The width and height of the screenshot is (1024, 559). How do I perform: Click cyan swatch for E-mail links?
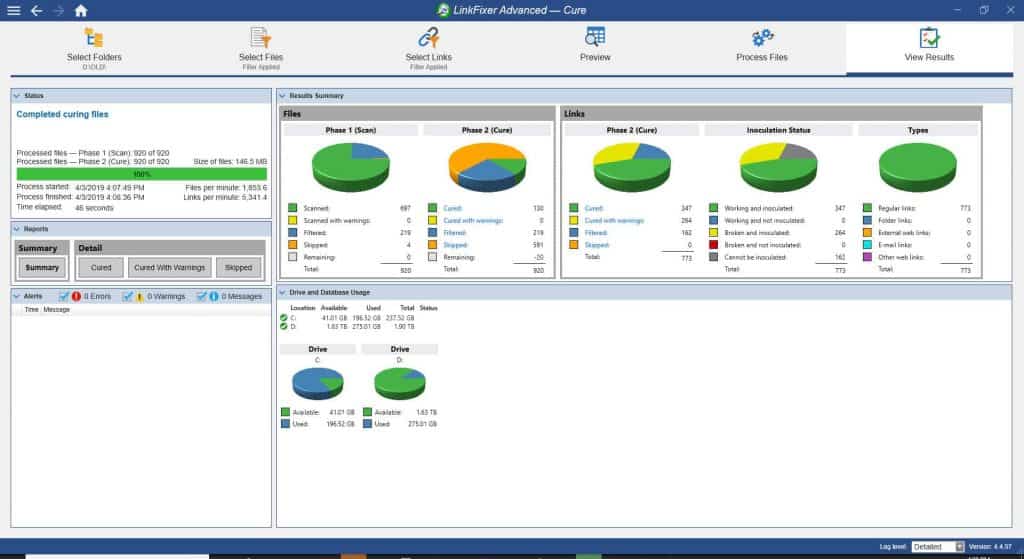coord(867,245)
